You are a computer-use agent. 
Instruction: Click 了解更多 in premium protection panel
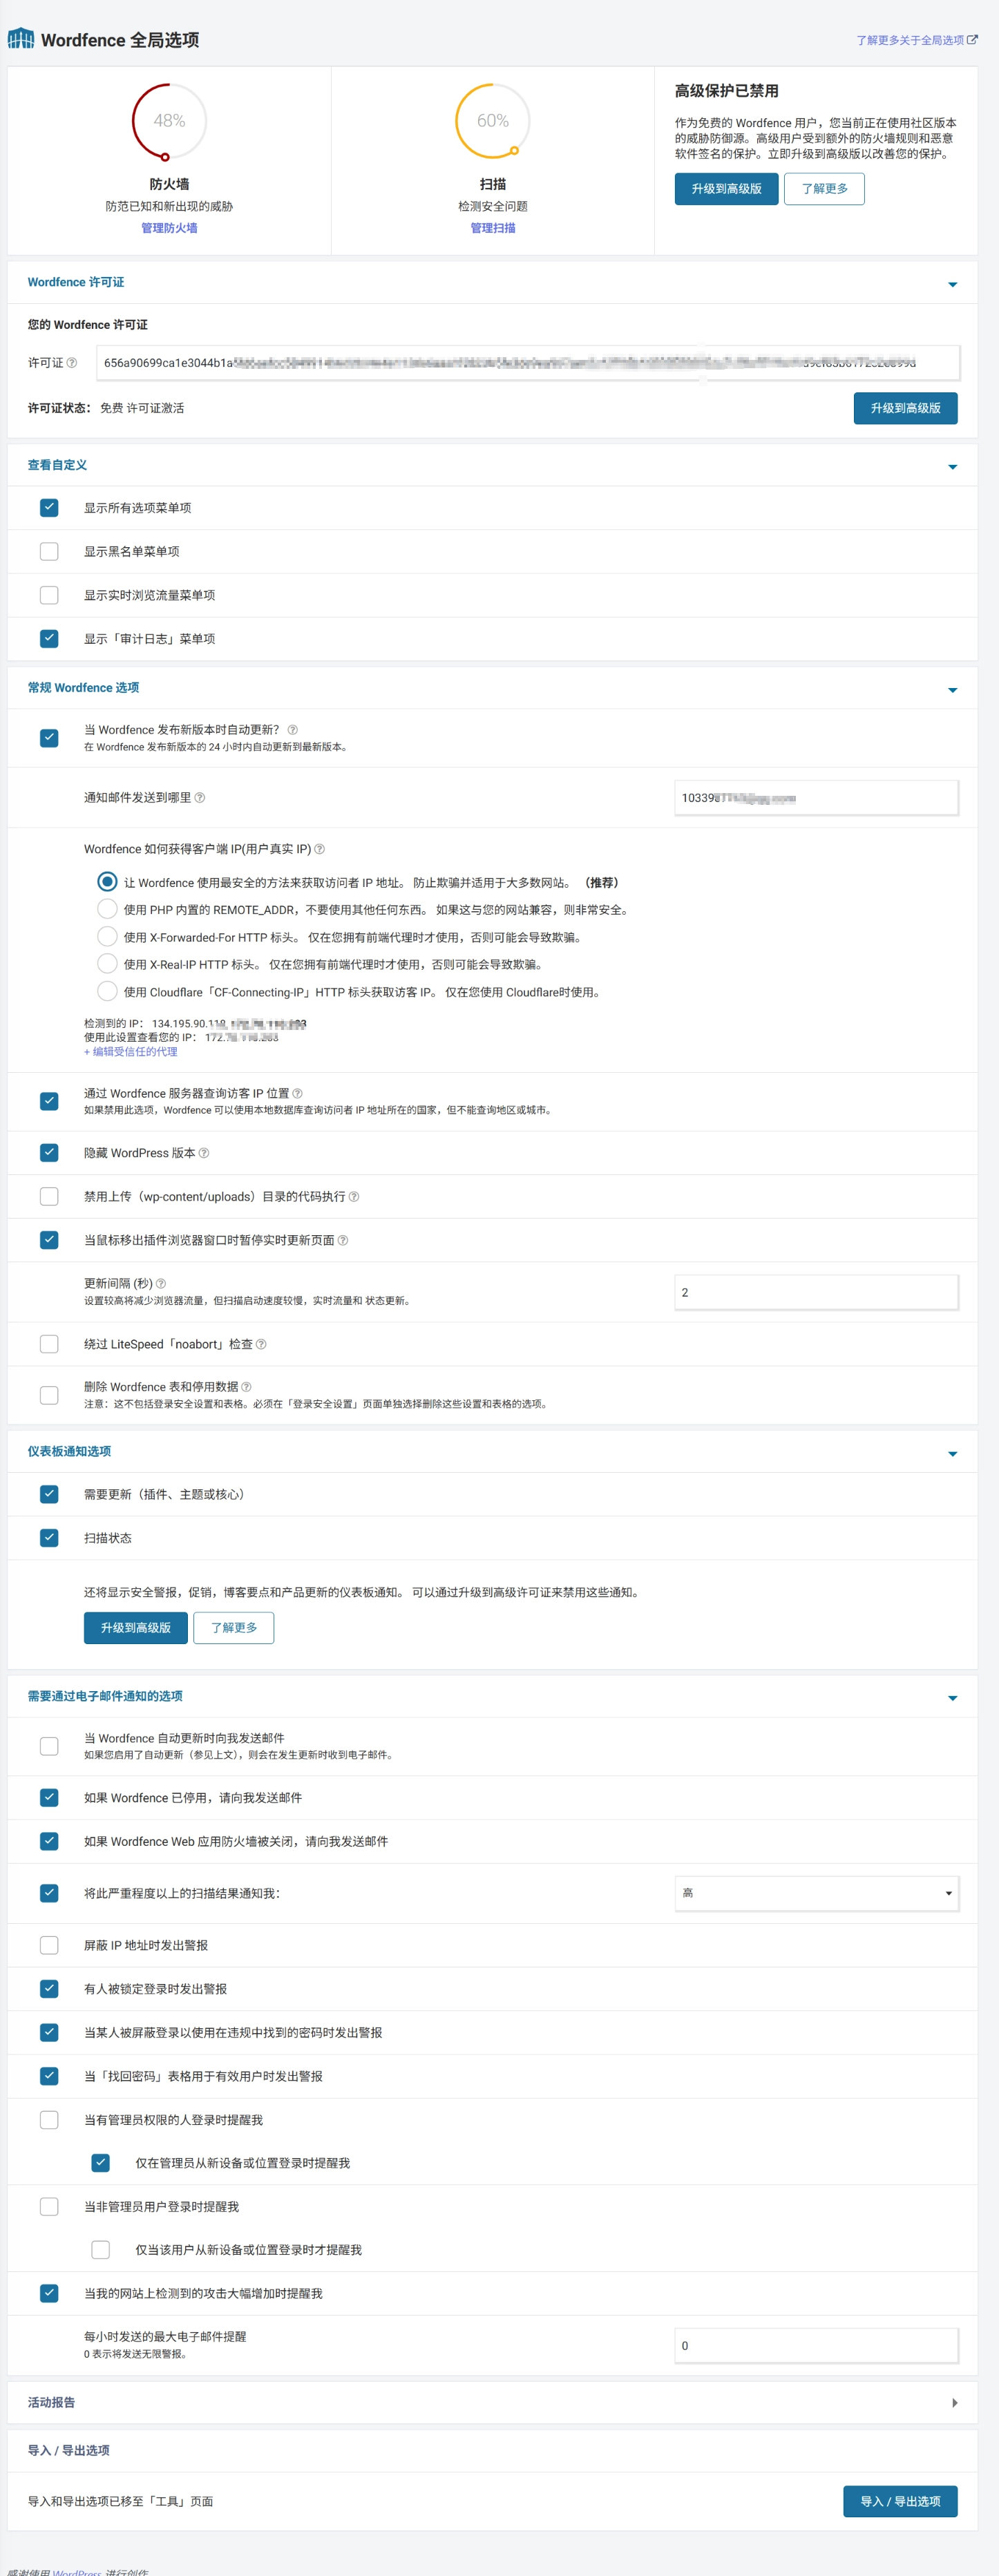[x=824, y=189]
